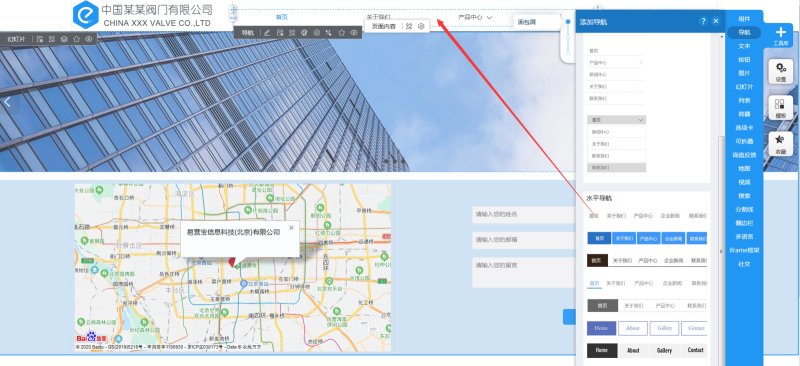Choose the blue button horizontal navigation style

(x=647, y=238)
